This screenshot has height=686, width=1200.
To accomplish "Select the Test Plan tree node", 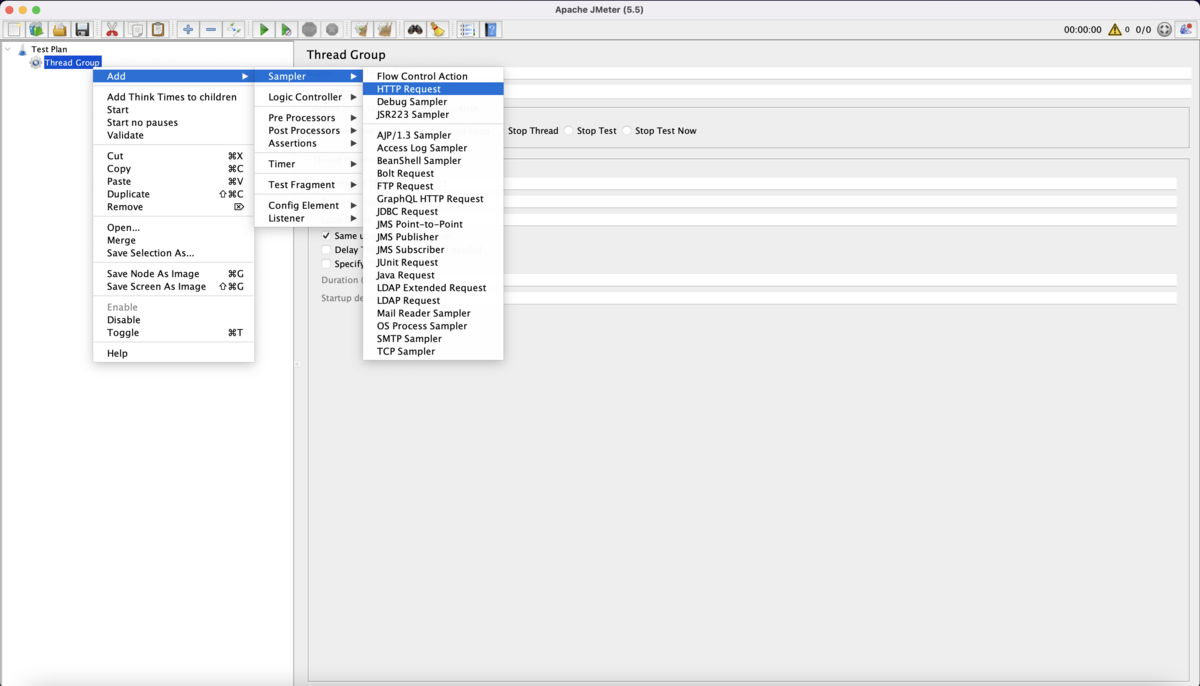I will pos(49,49).
